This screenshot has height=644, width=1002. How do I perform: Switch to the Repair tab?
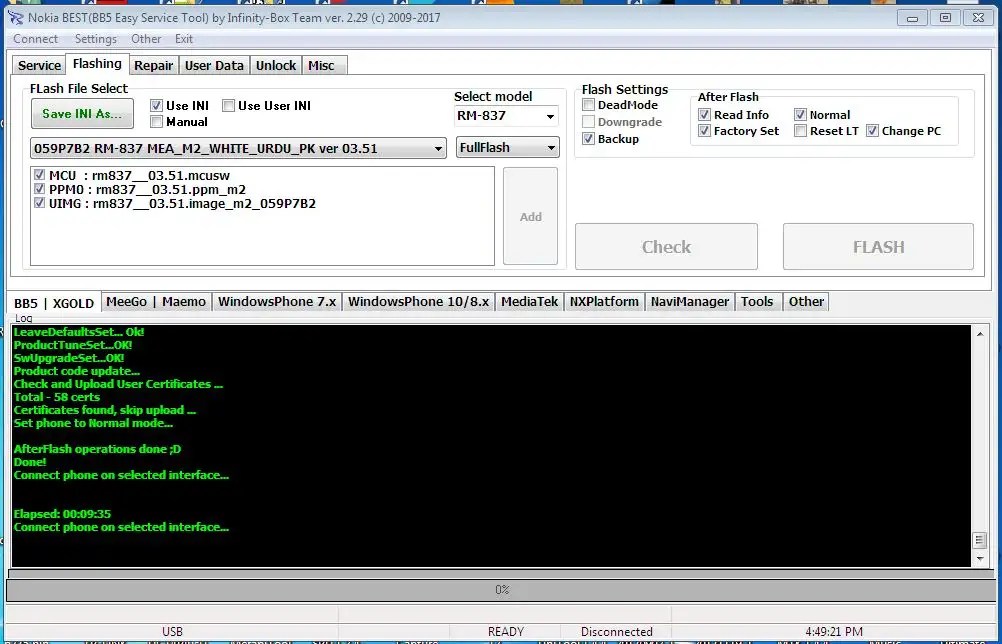point(153,64)
